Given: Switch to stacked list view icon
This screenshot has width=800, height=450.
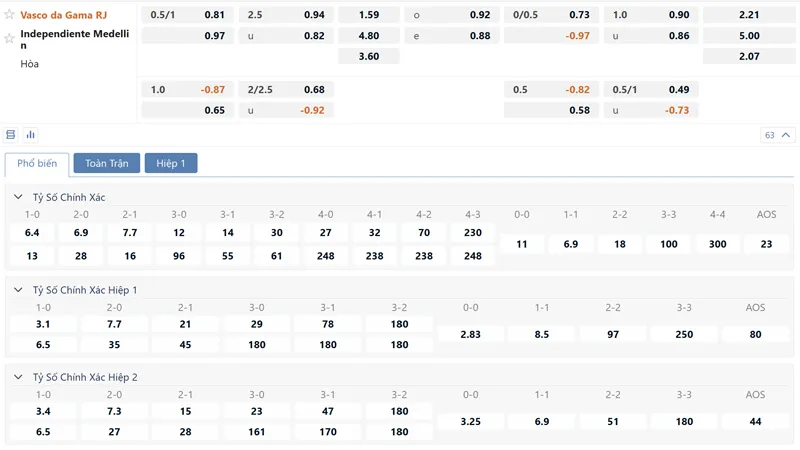Looking at the screenshot, I should (11, 135).
